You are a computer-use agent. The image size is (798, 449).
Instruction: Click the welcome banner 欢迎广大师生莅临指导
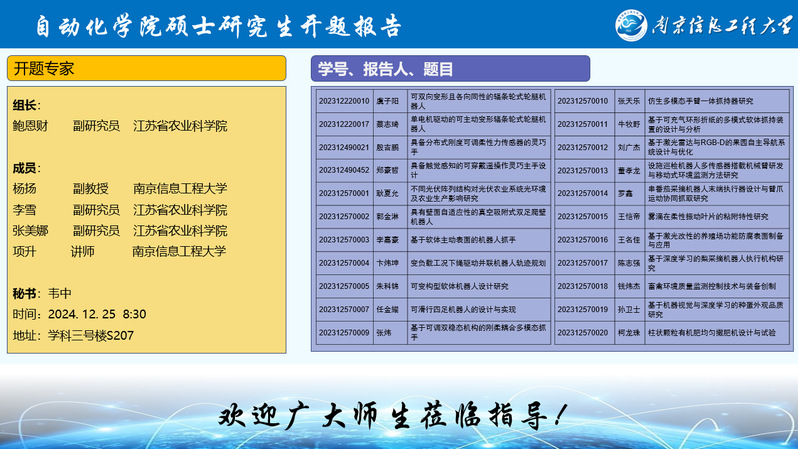click(398, 413)
